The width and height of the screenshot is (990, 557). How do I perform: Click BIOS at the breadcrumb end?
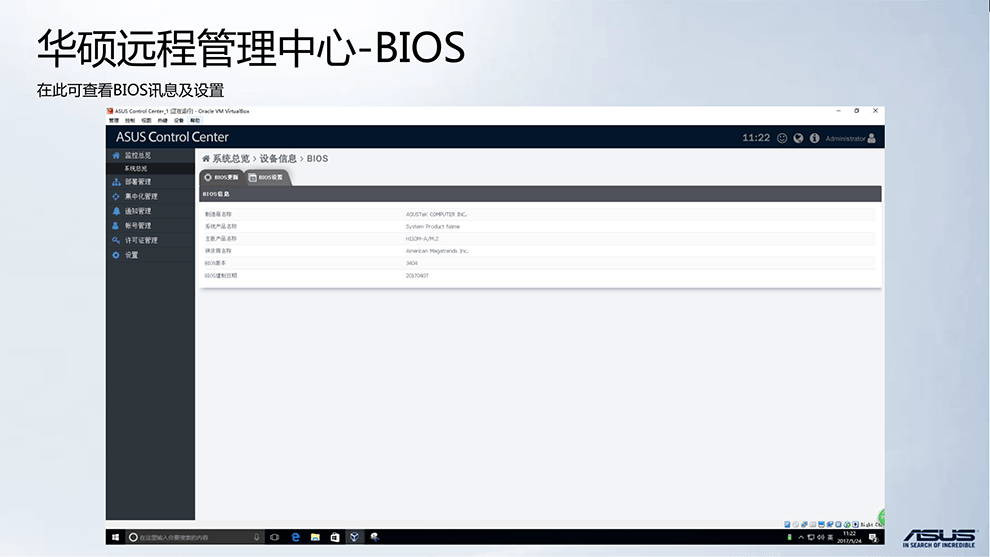[318, 159]
